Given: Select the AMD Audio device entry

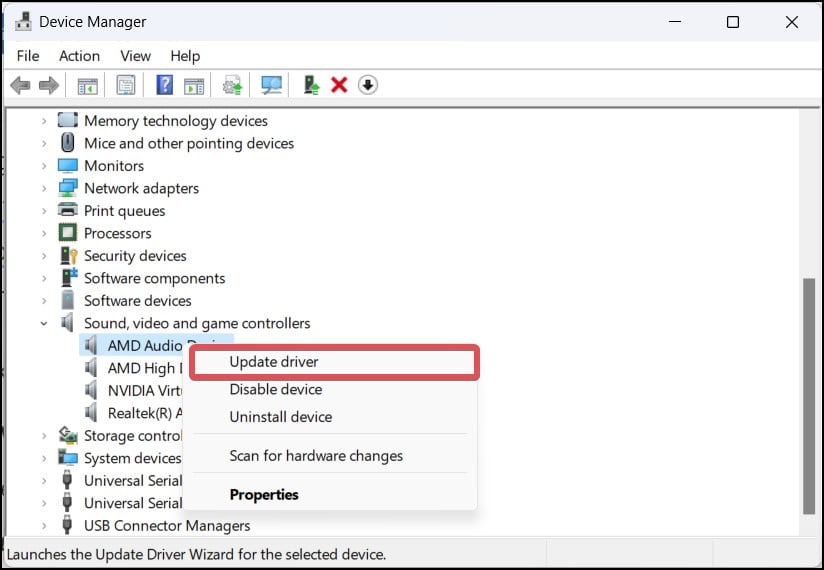Looking at the screenshot, I should coord(145,346).
